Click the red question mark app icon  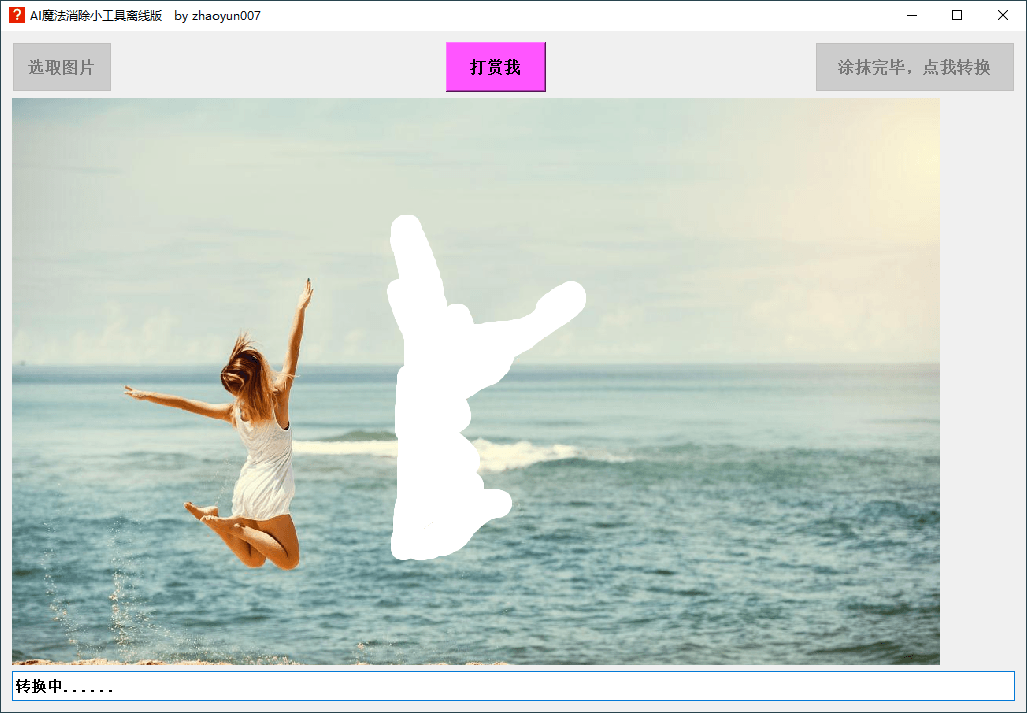pyautogui.click(x=16, y=15)
